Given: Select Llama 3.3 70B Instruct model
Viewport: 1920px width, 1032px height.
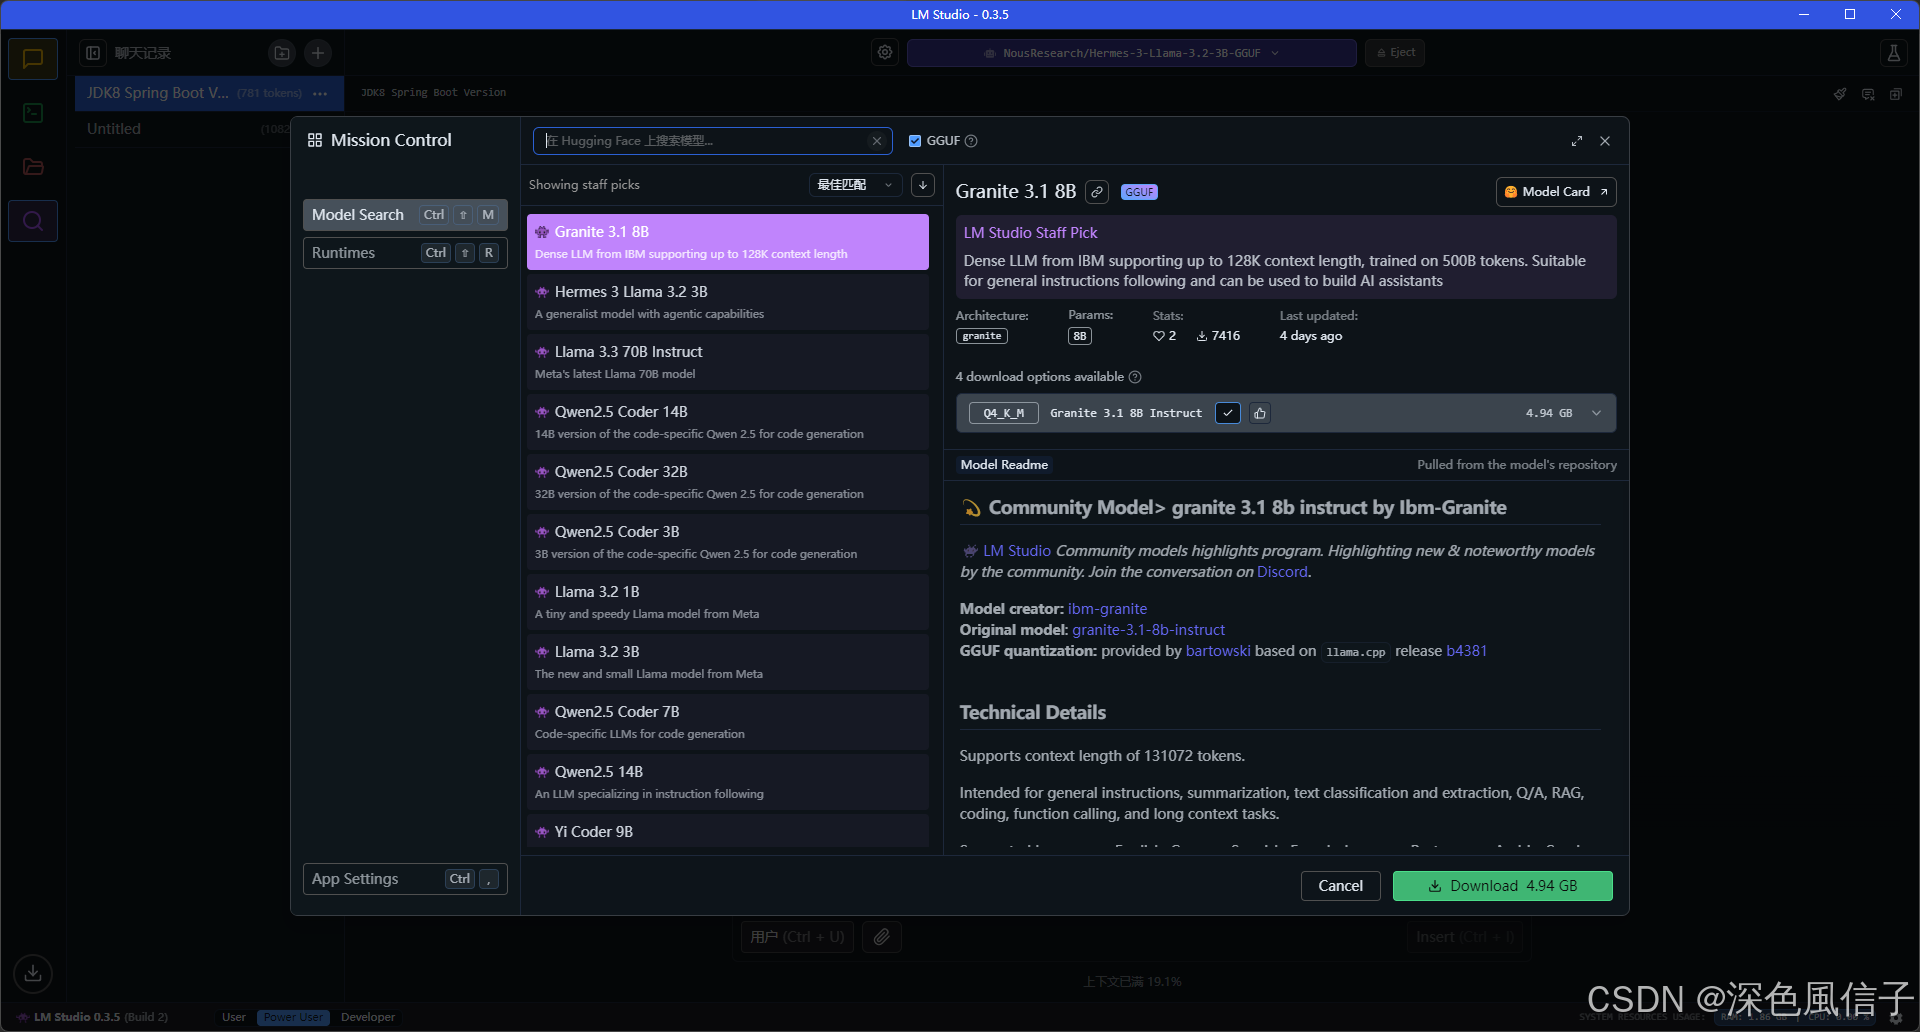Looking at the screenshot, I should (x=728, y=362).
